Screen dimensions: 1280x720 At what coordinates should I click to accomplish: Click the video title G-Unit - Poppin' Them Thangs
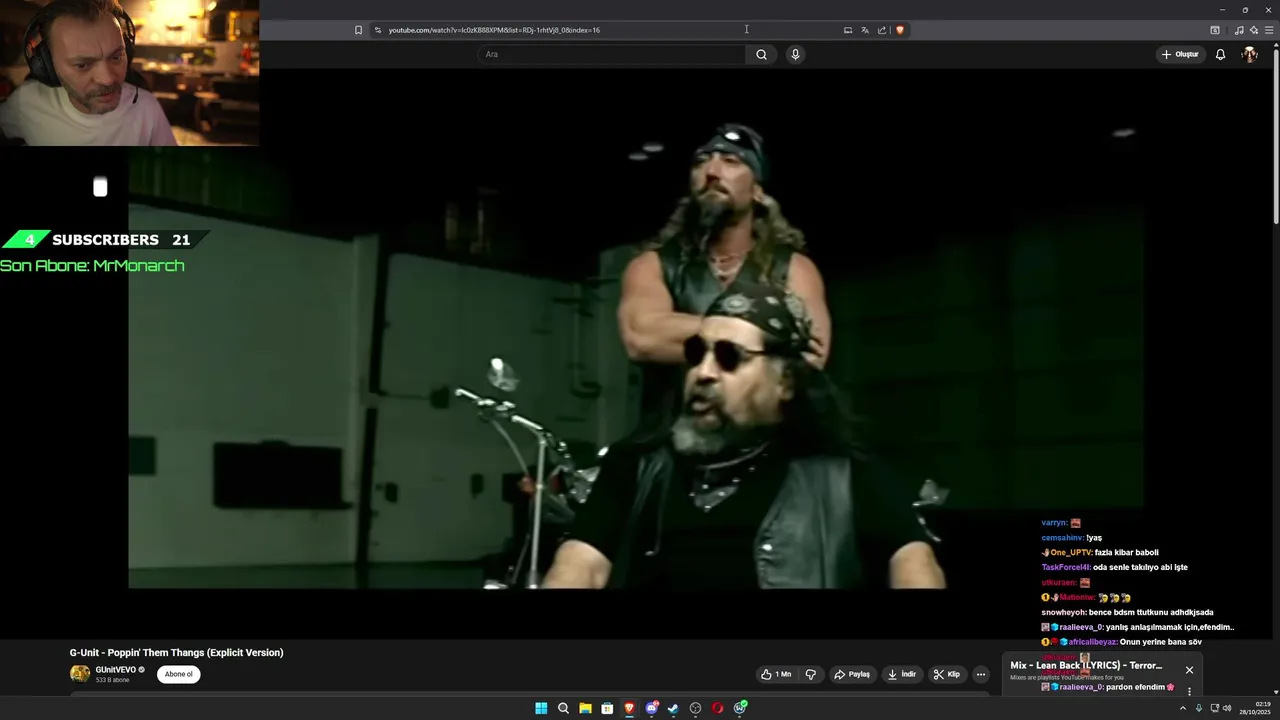pos(176,652)
